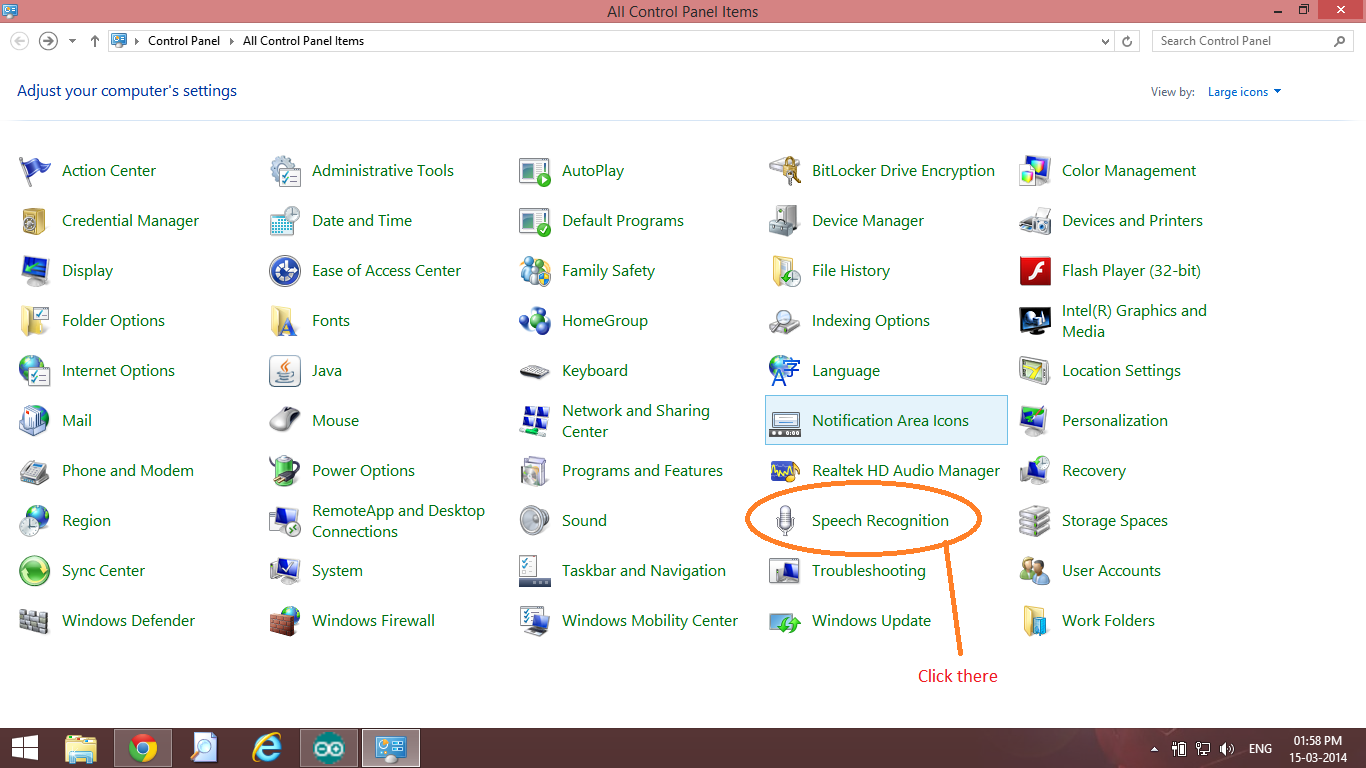The height and width of the screenshot is (768, 1366).
Task: Click the Device Manager icon
Action: (785, 221)
